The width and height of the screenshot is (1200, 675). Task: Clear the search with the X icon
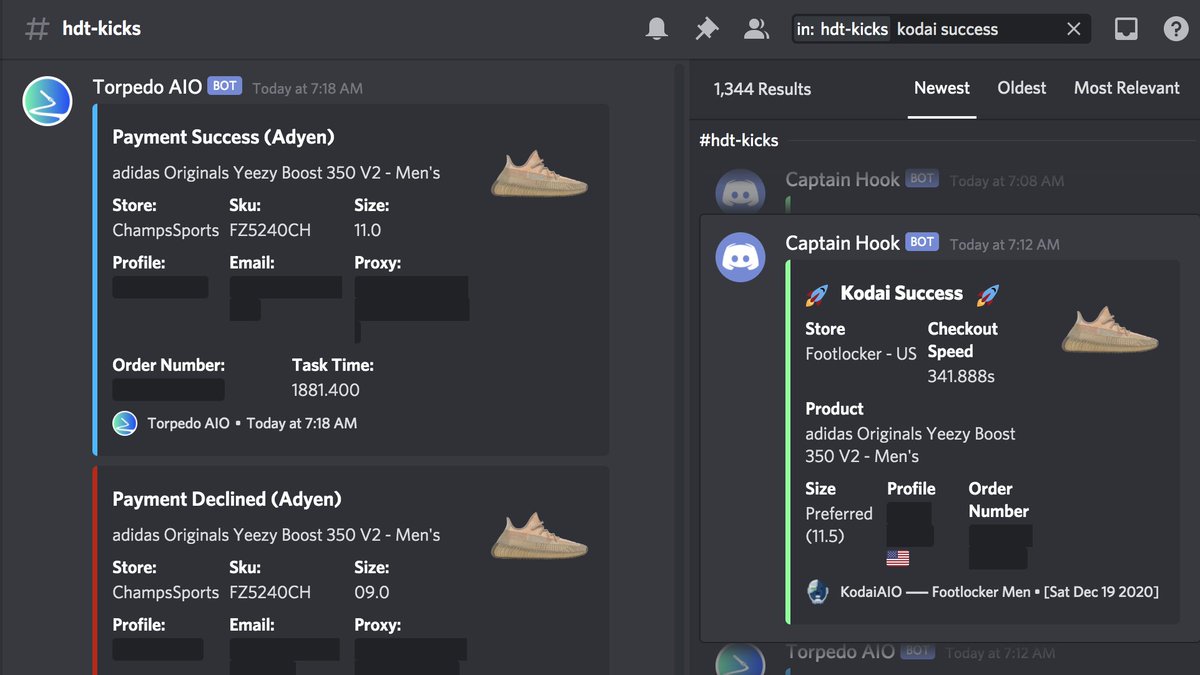pyautogui.click(x=1073, y=29)
